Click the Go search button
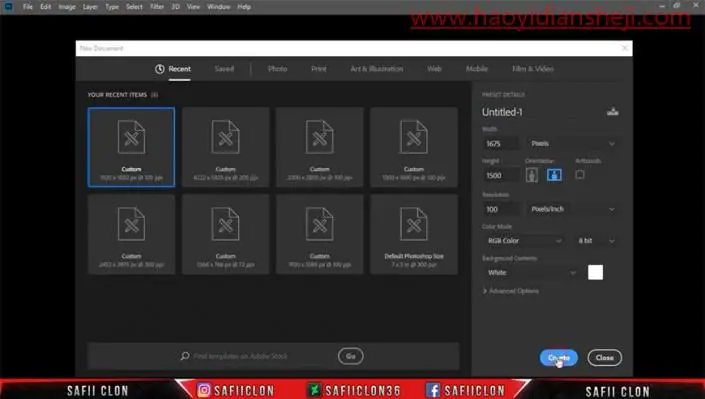Image resolution: width=705 pixels, height=399 pixels. [350, 356]
